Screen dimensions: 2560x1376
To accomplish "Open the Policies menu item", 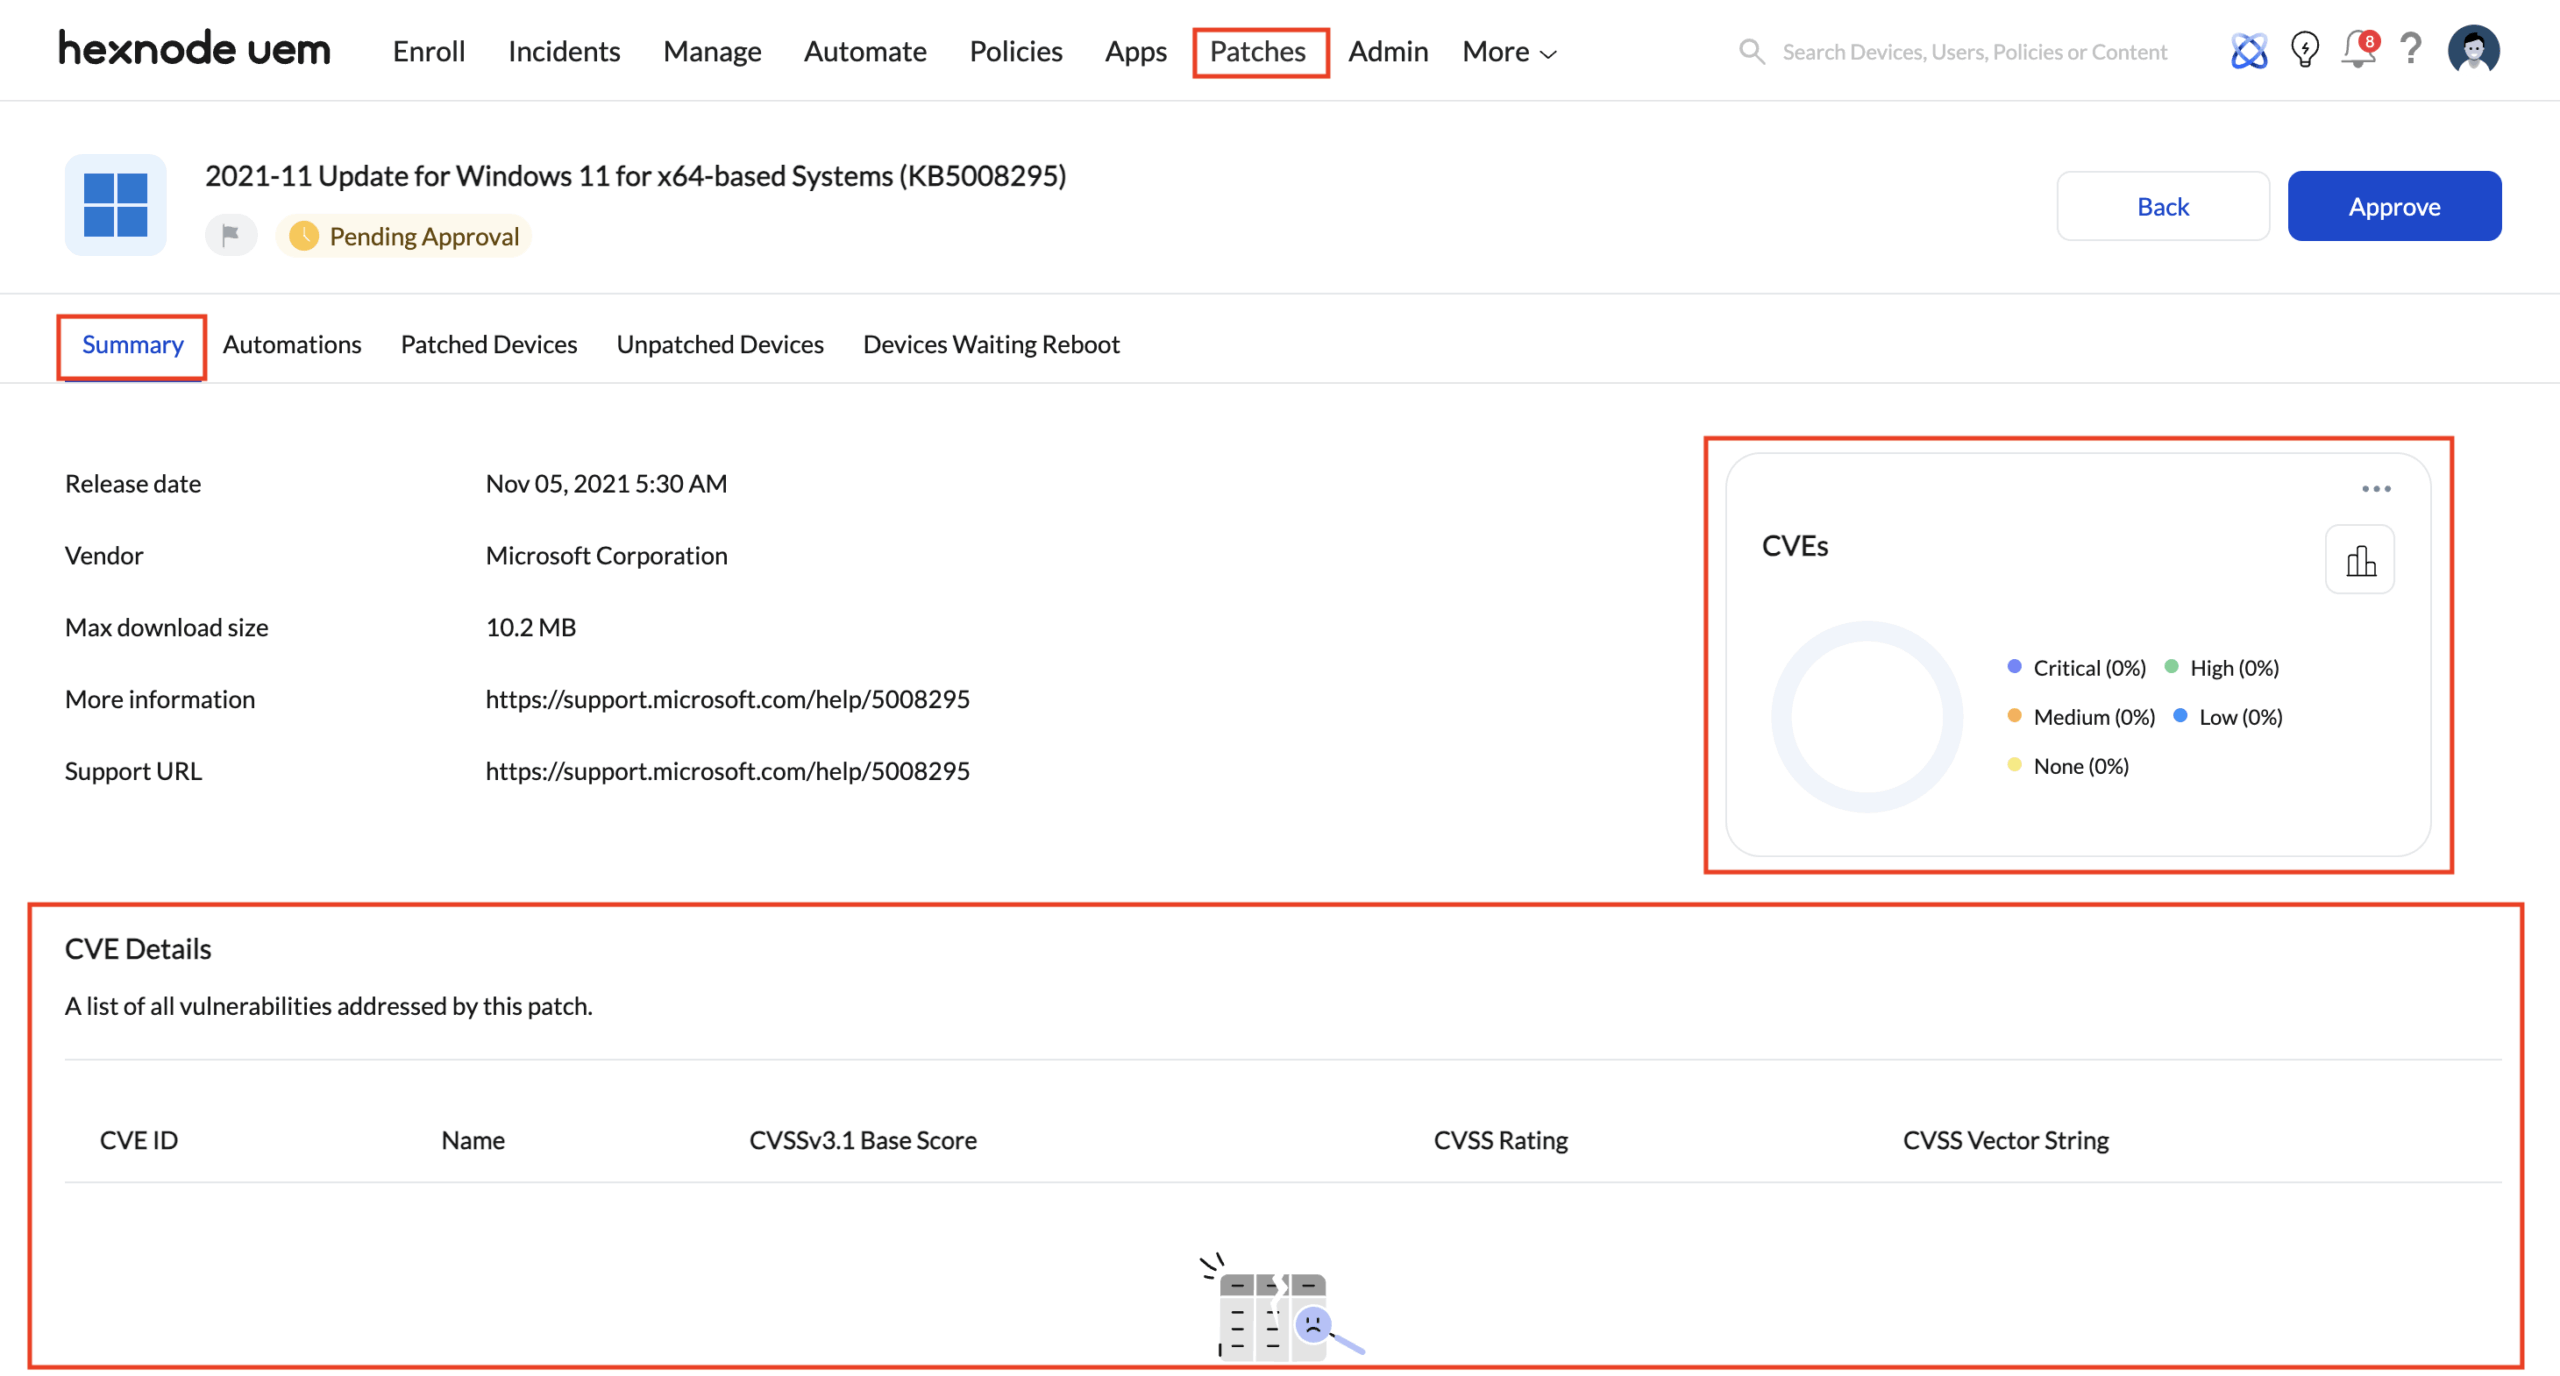I will click(1015, 51).
